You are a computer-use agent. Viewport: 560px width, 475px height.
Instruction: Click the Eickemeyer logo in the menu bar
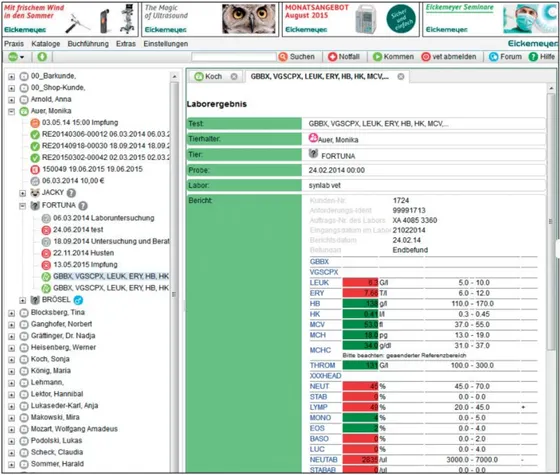[x=532, y=44]
